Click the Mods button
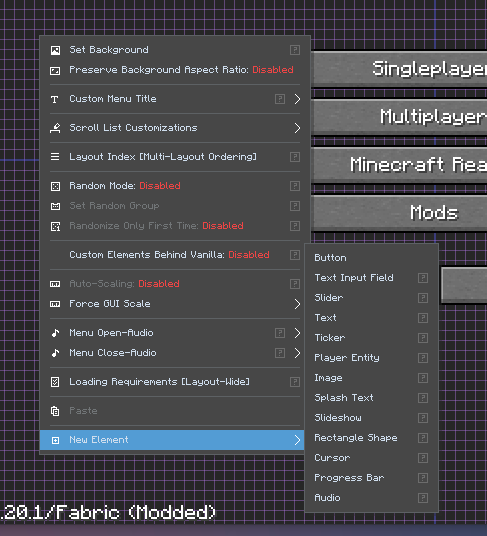This screenshot has height=536, width=487. point(399,213)
